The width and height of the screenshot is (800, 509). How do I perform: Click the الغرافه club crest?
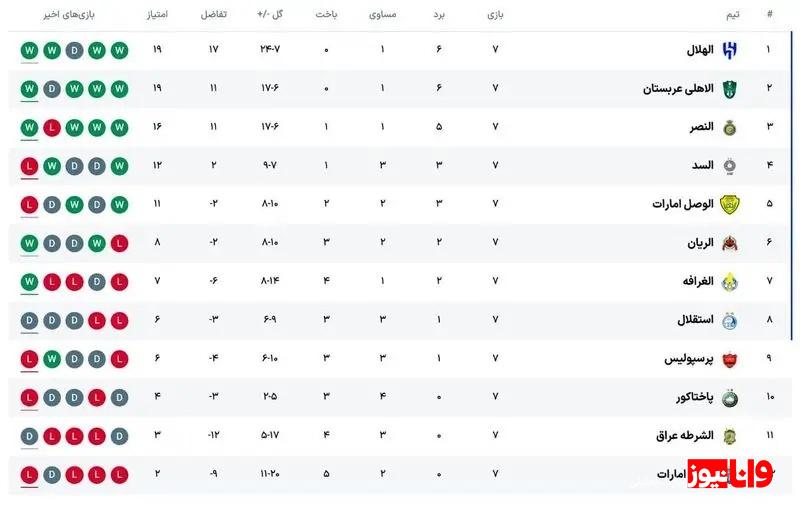click(729, 282)
